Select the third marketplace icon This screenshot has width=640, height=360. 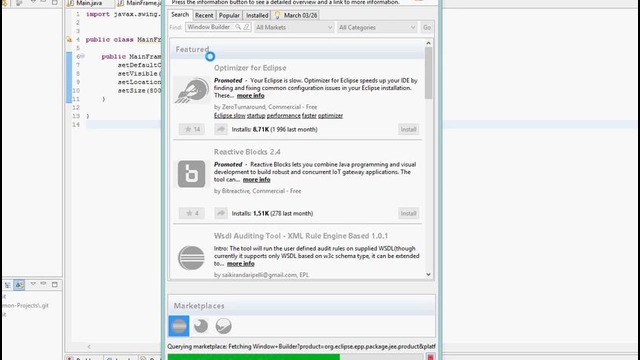[x=223, y=326]
